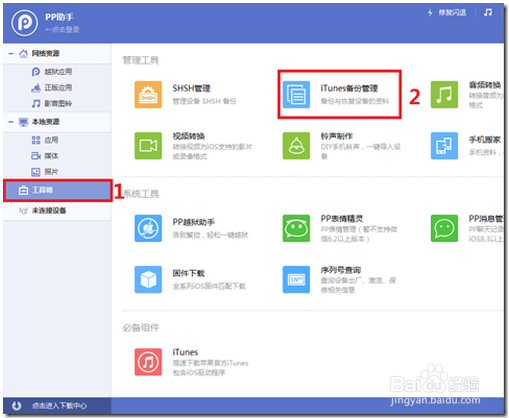Viewport: 509px width, 418px height.
Task: Click the 未连接设备 device icon
Action: pos(23,211)
